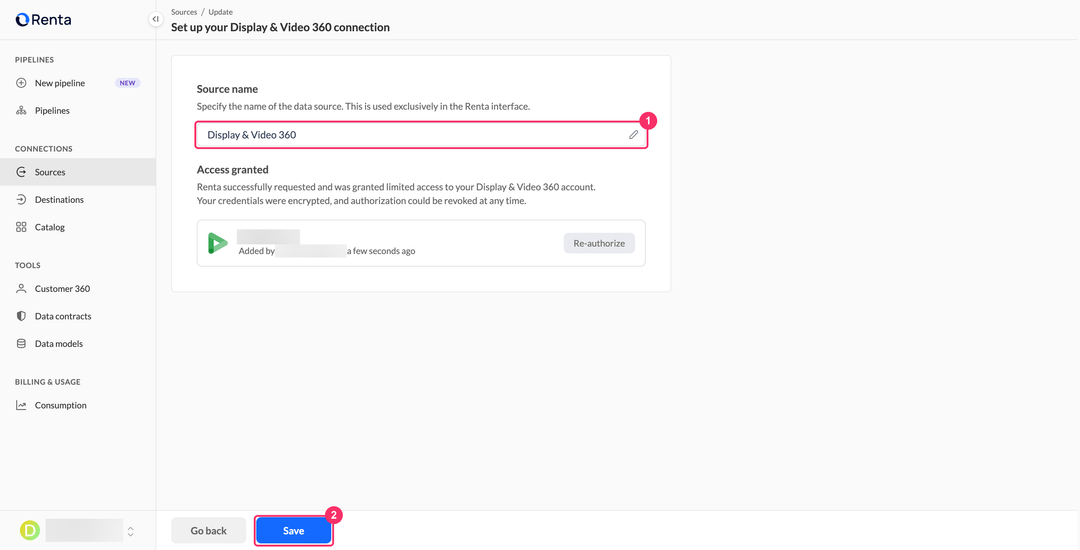Click the Renta logo

(x=43, y=20)
